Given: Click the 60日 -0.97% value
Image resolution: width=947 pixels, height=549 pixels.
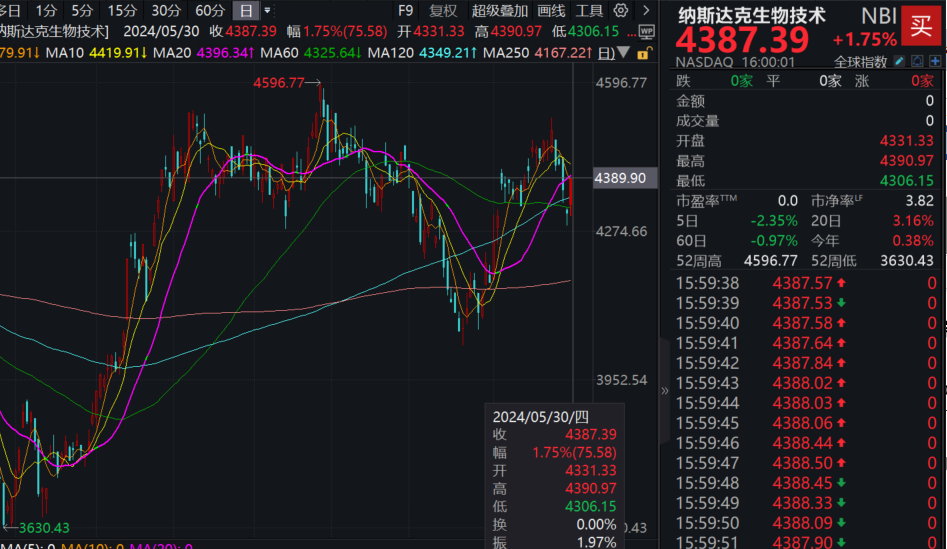Looking at the screenshot, I should point(774,241).
